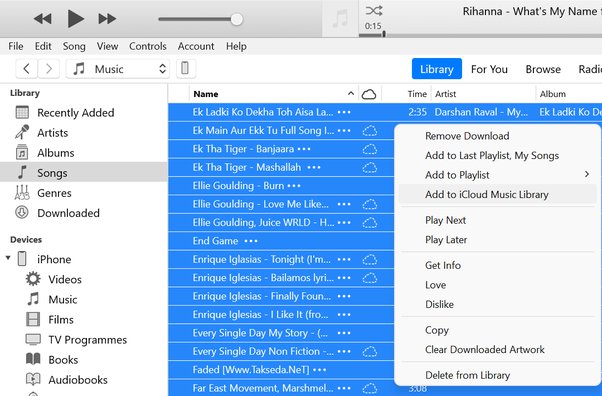602x396 pixels.
Task: Sort by the Artist column
Action: [445, 94]
